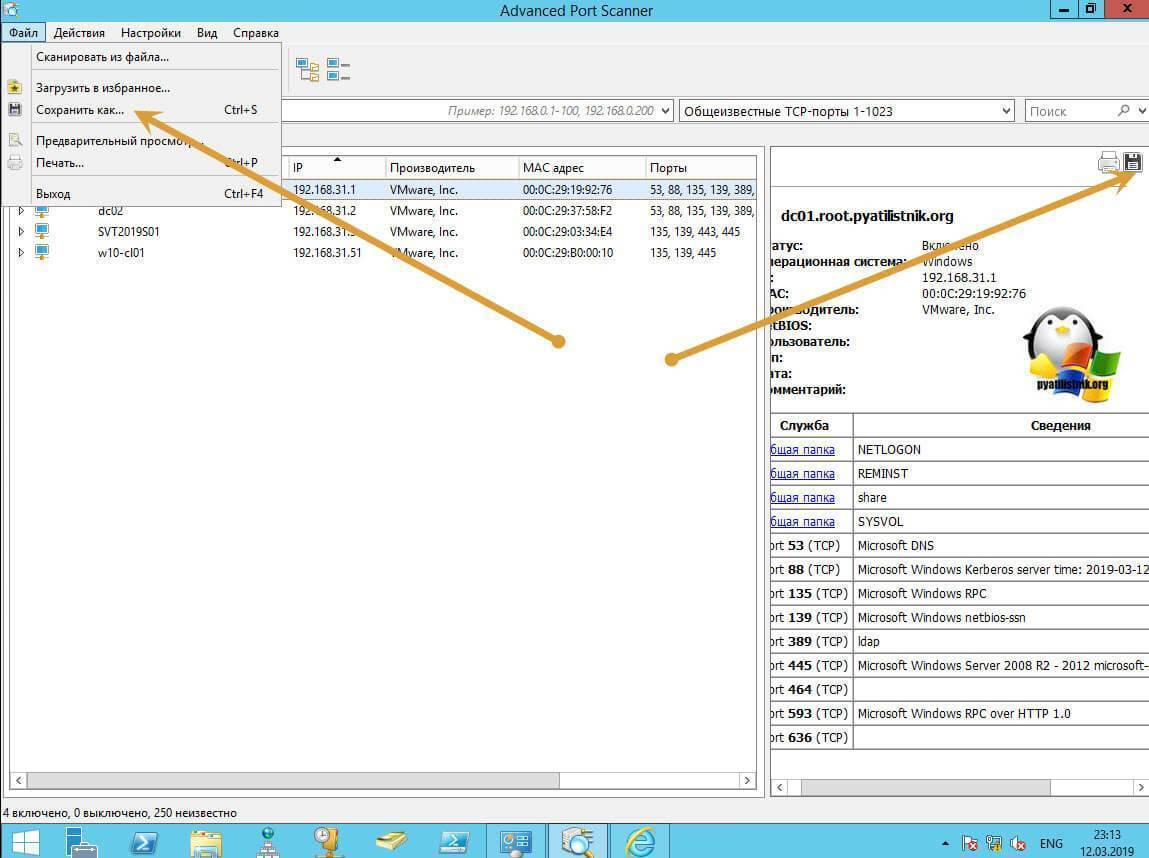Open the IP range history dropdown arrow

click(666, 111)
